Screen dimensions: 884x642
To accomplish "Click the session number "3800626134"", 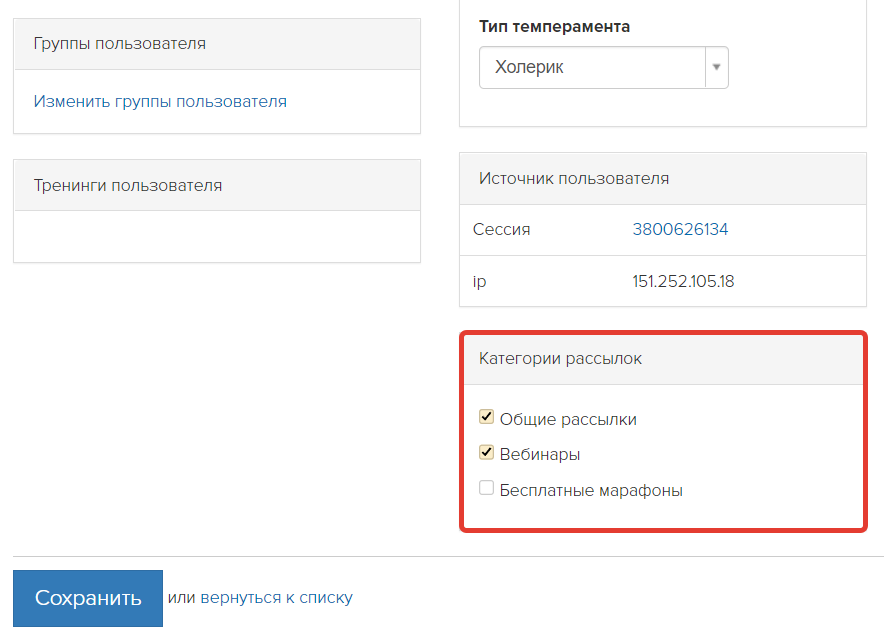I will coord(680,229).
